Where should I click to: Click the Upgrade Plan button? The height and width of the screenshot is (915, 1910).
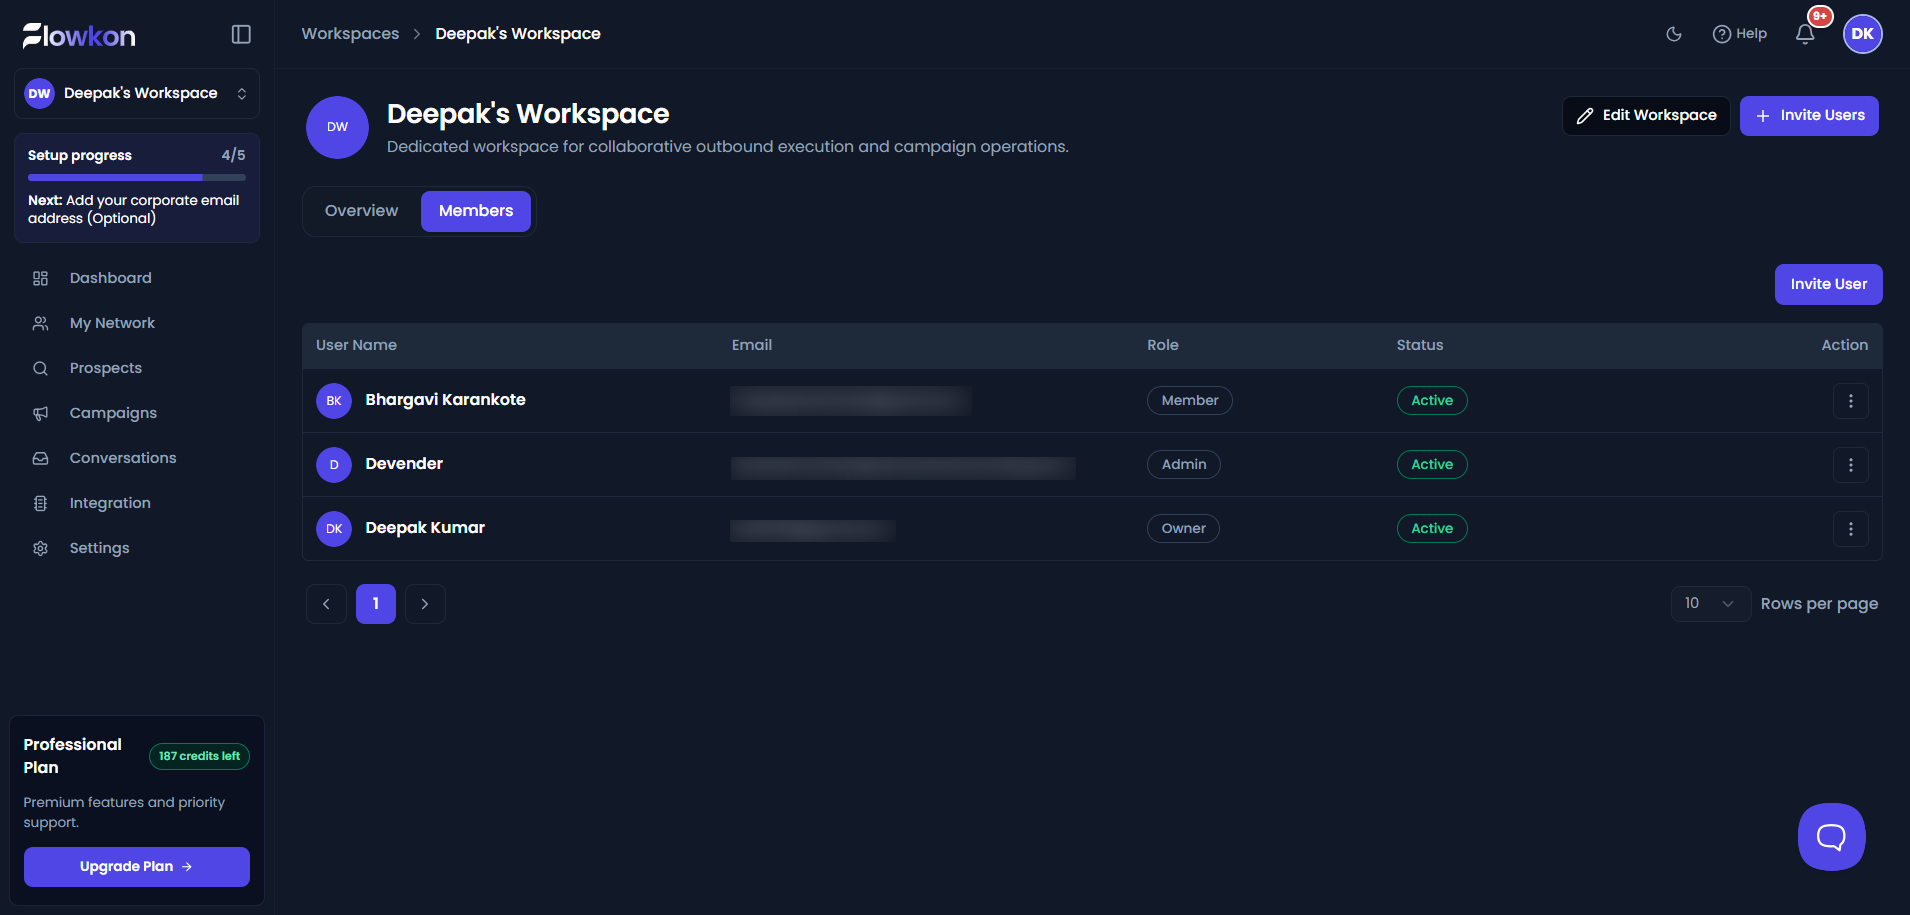click(x=137, y=867)
